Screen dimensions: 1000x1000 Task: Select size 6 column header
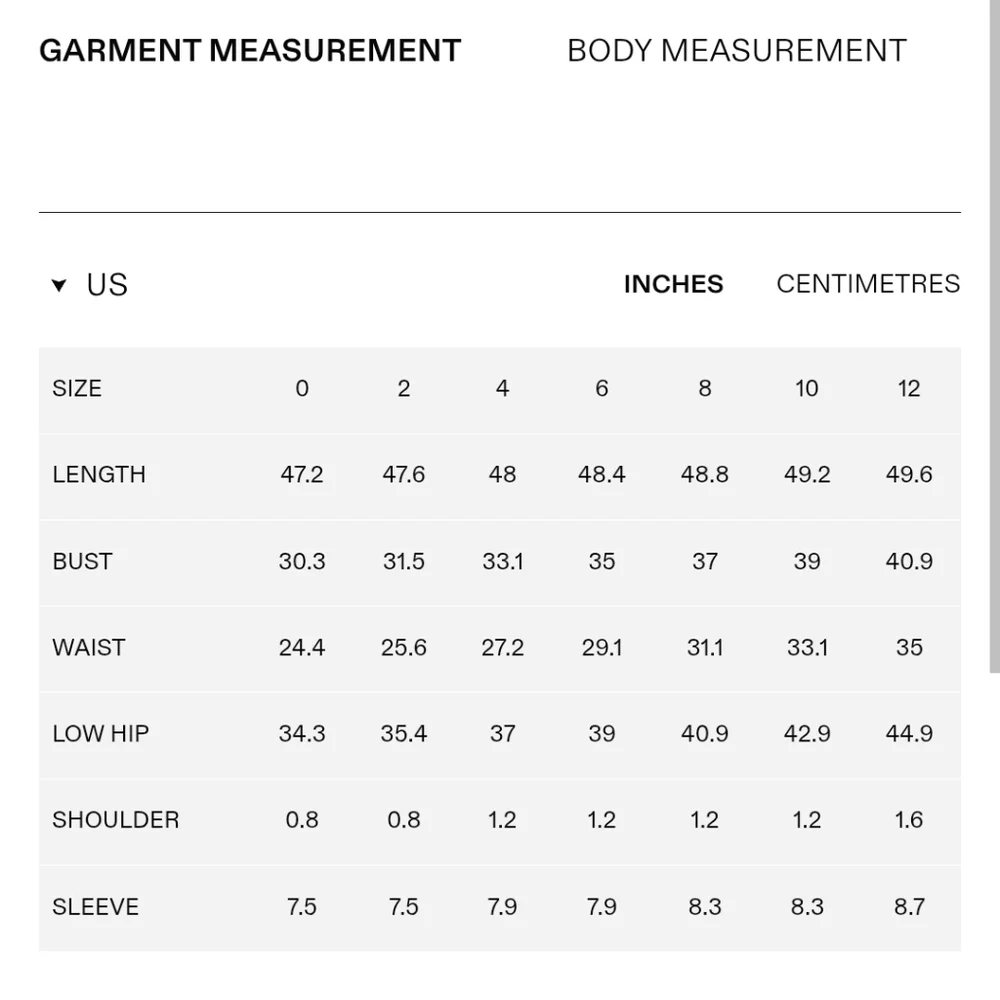[x=602, y=389]
